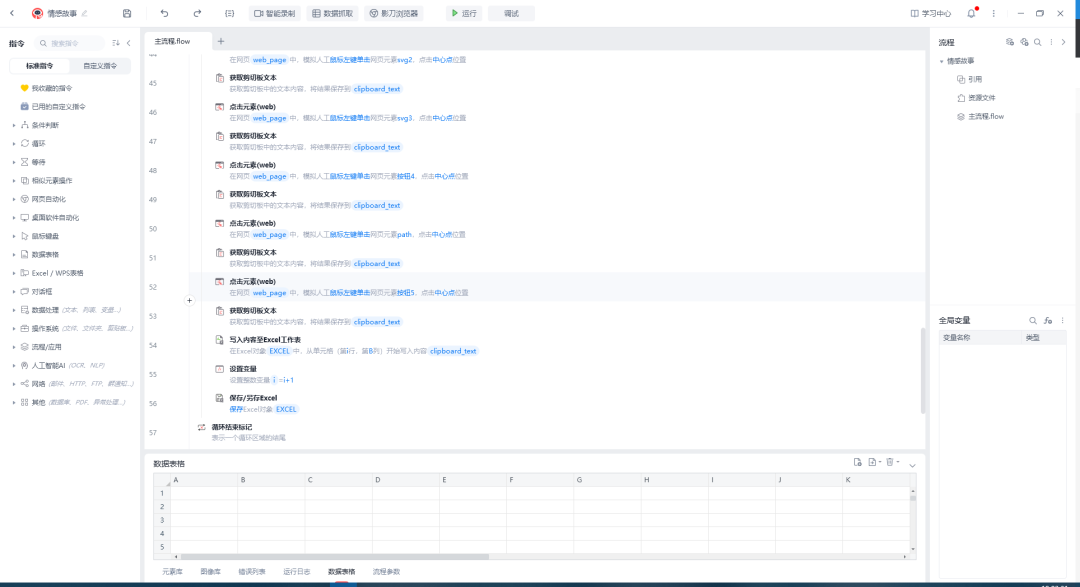Screen dimensions: 1080x587
Task: Add a new flow tab with plus
Action: [x=221, y=41]
